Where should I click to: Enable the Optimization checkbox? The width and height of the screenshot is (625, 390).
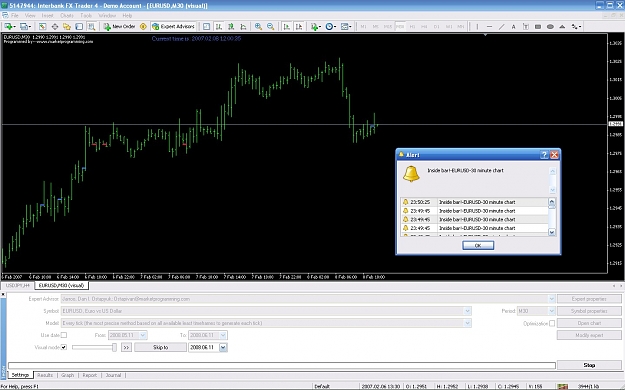(552, 323)
